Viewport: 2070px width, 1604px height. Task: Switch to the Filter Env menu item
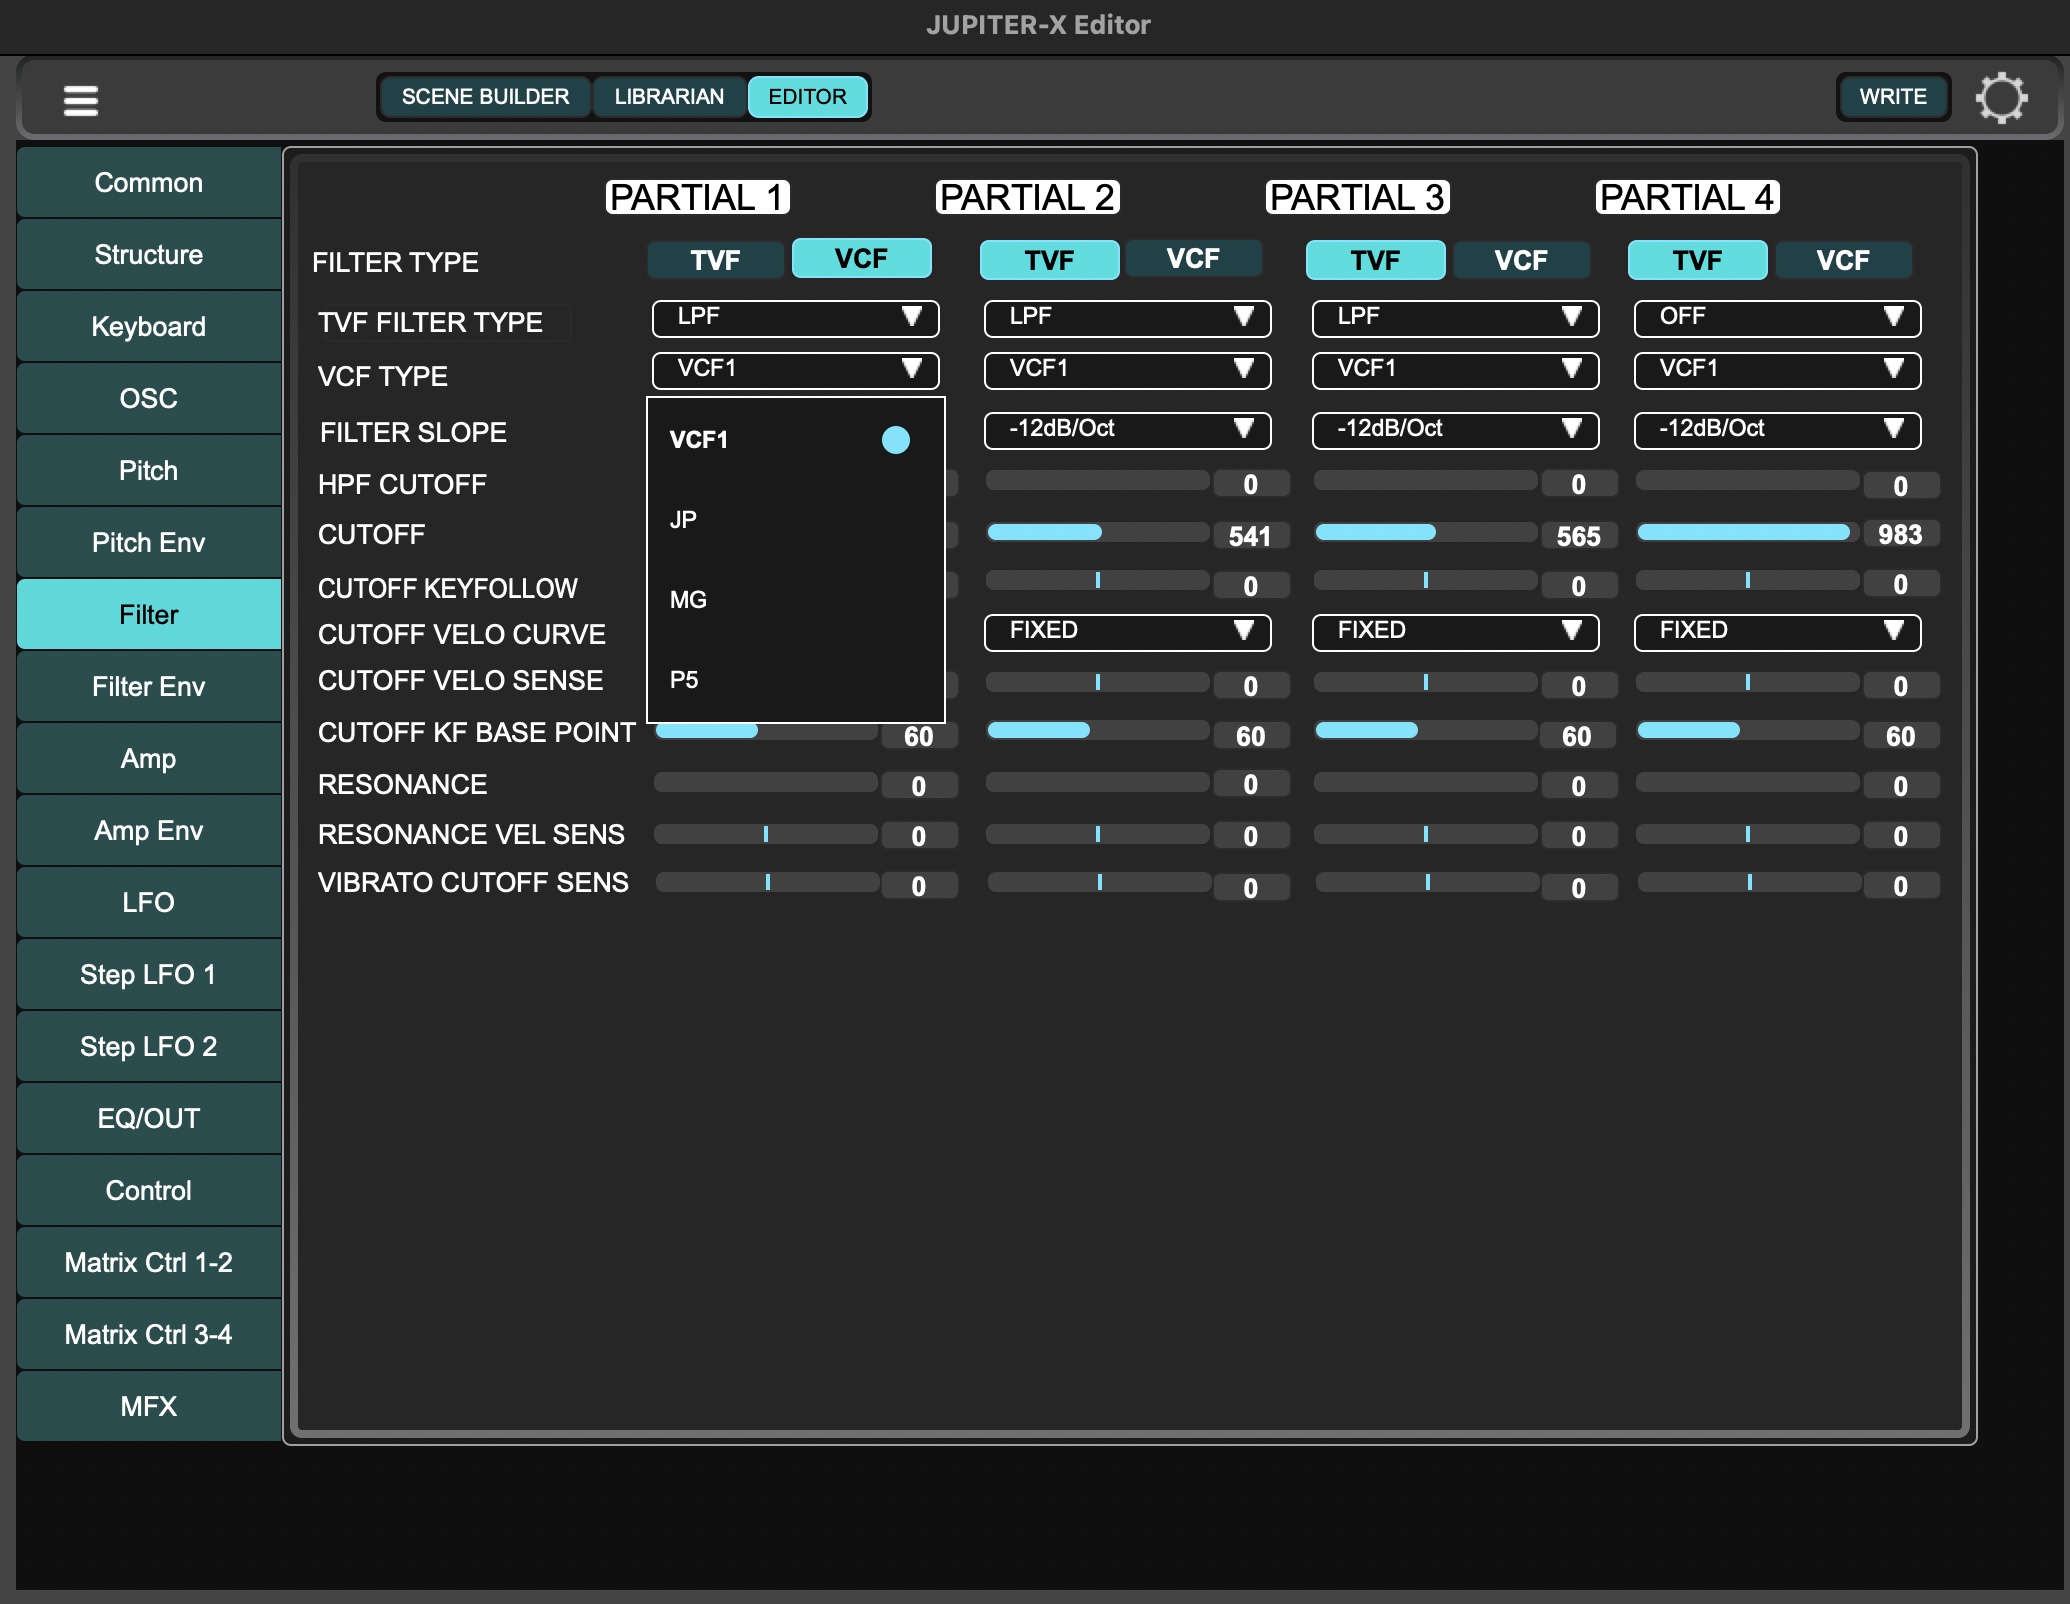click(148, 685)
